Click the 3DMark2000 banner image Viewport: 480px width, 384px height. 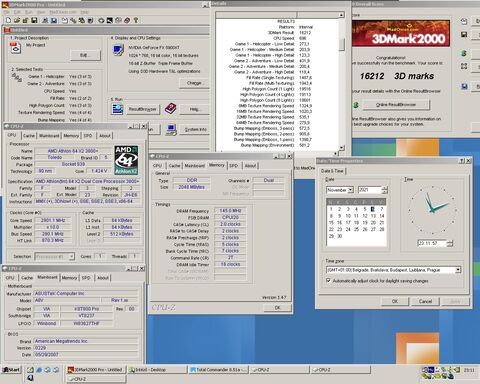pyautogui.click(x=401, y=33)
